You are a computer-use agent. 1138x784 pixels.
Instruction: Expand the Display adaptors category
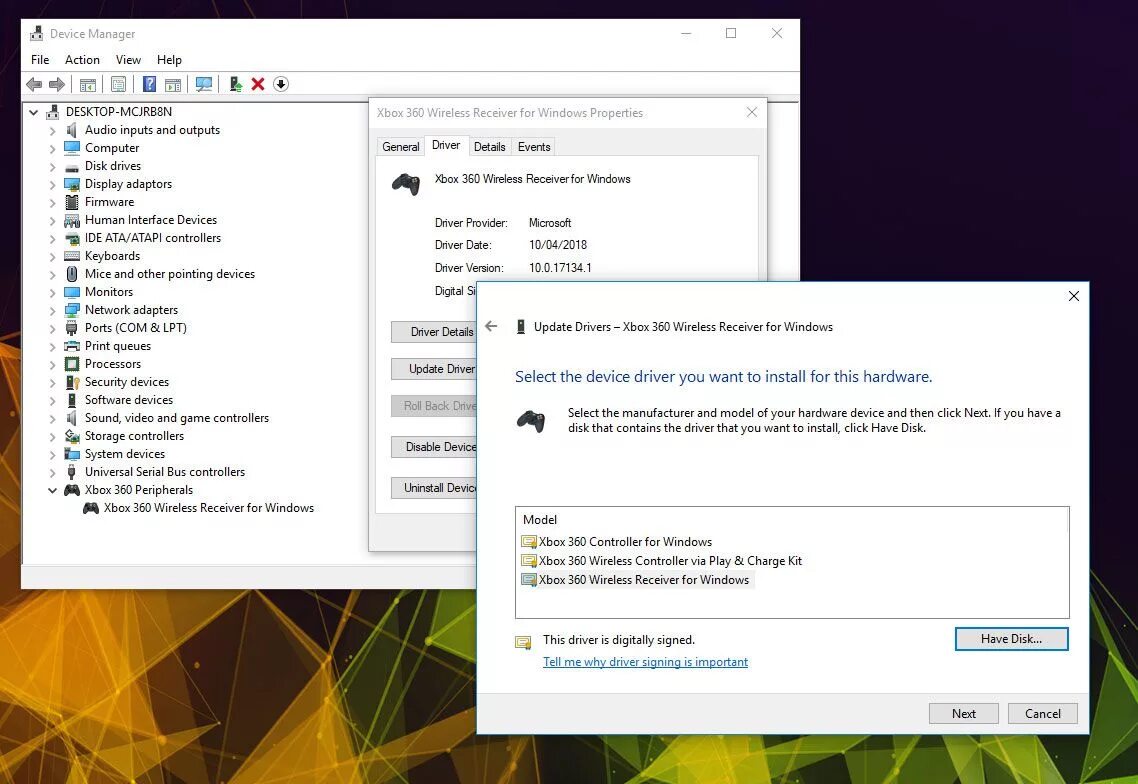[x=52, y=184]
